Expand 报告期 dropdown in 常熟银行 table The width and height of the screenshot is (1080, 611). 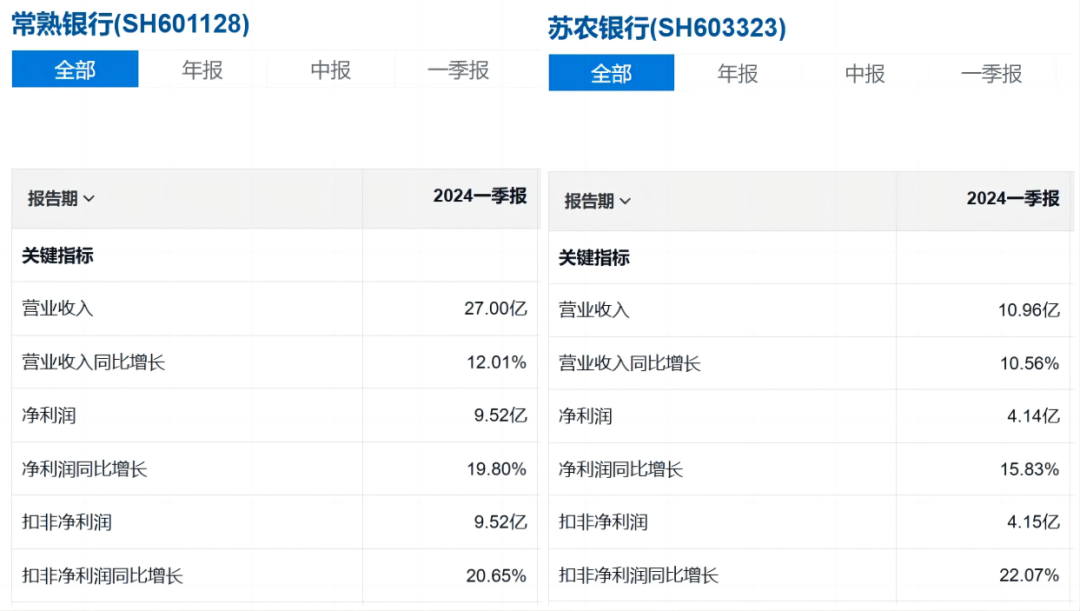(x=61, y=199)
